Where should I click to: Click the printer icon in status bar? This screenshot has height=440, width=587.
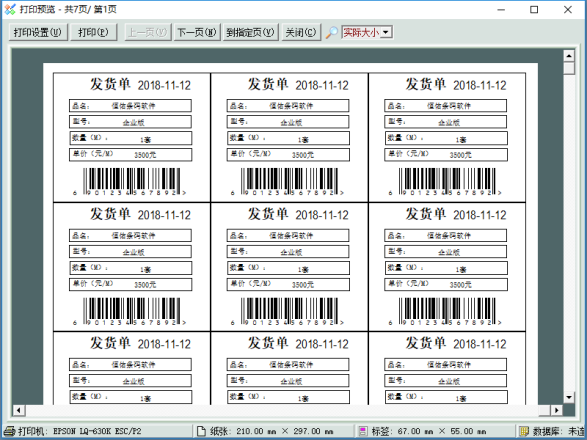(9, 431)
